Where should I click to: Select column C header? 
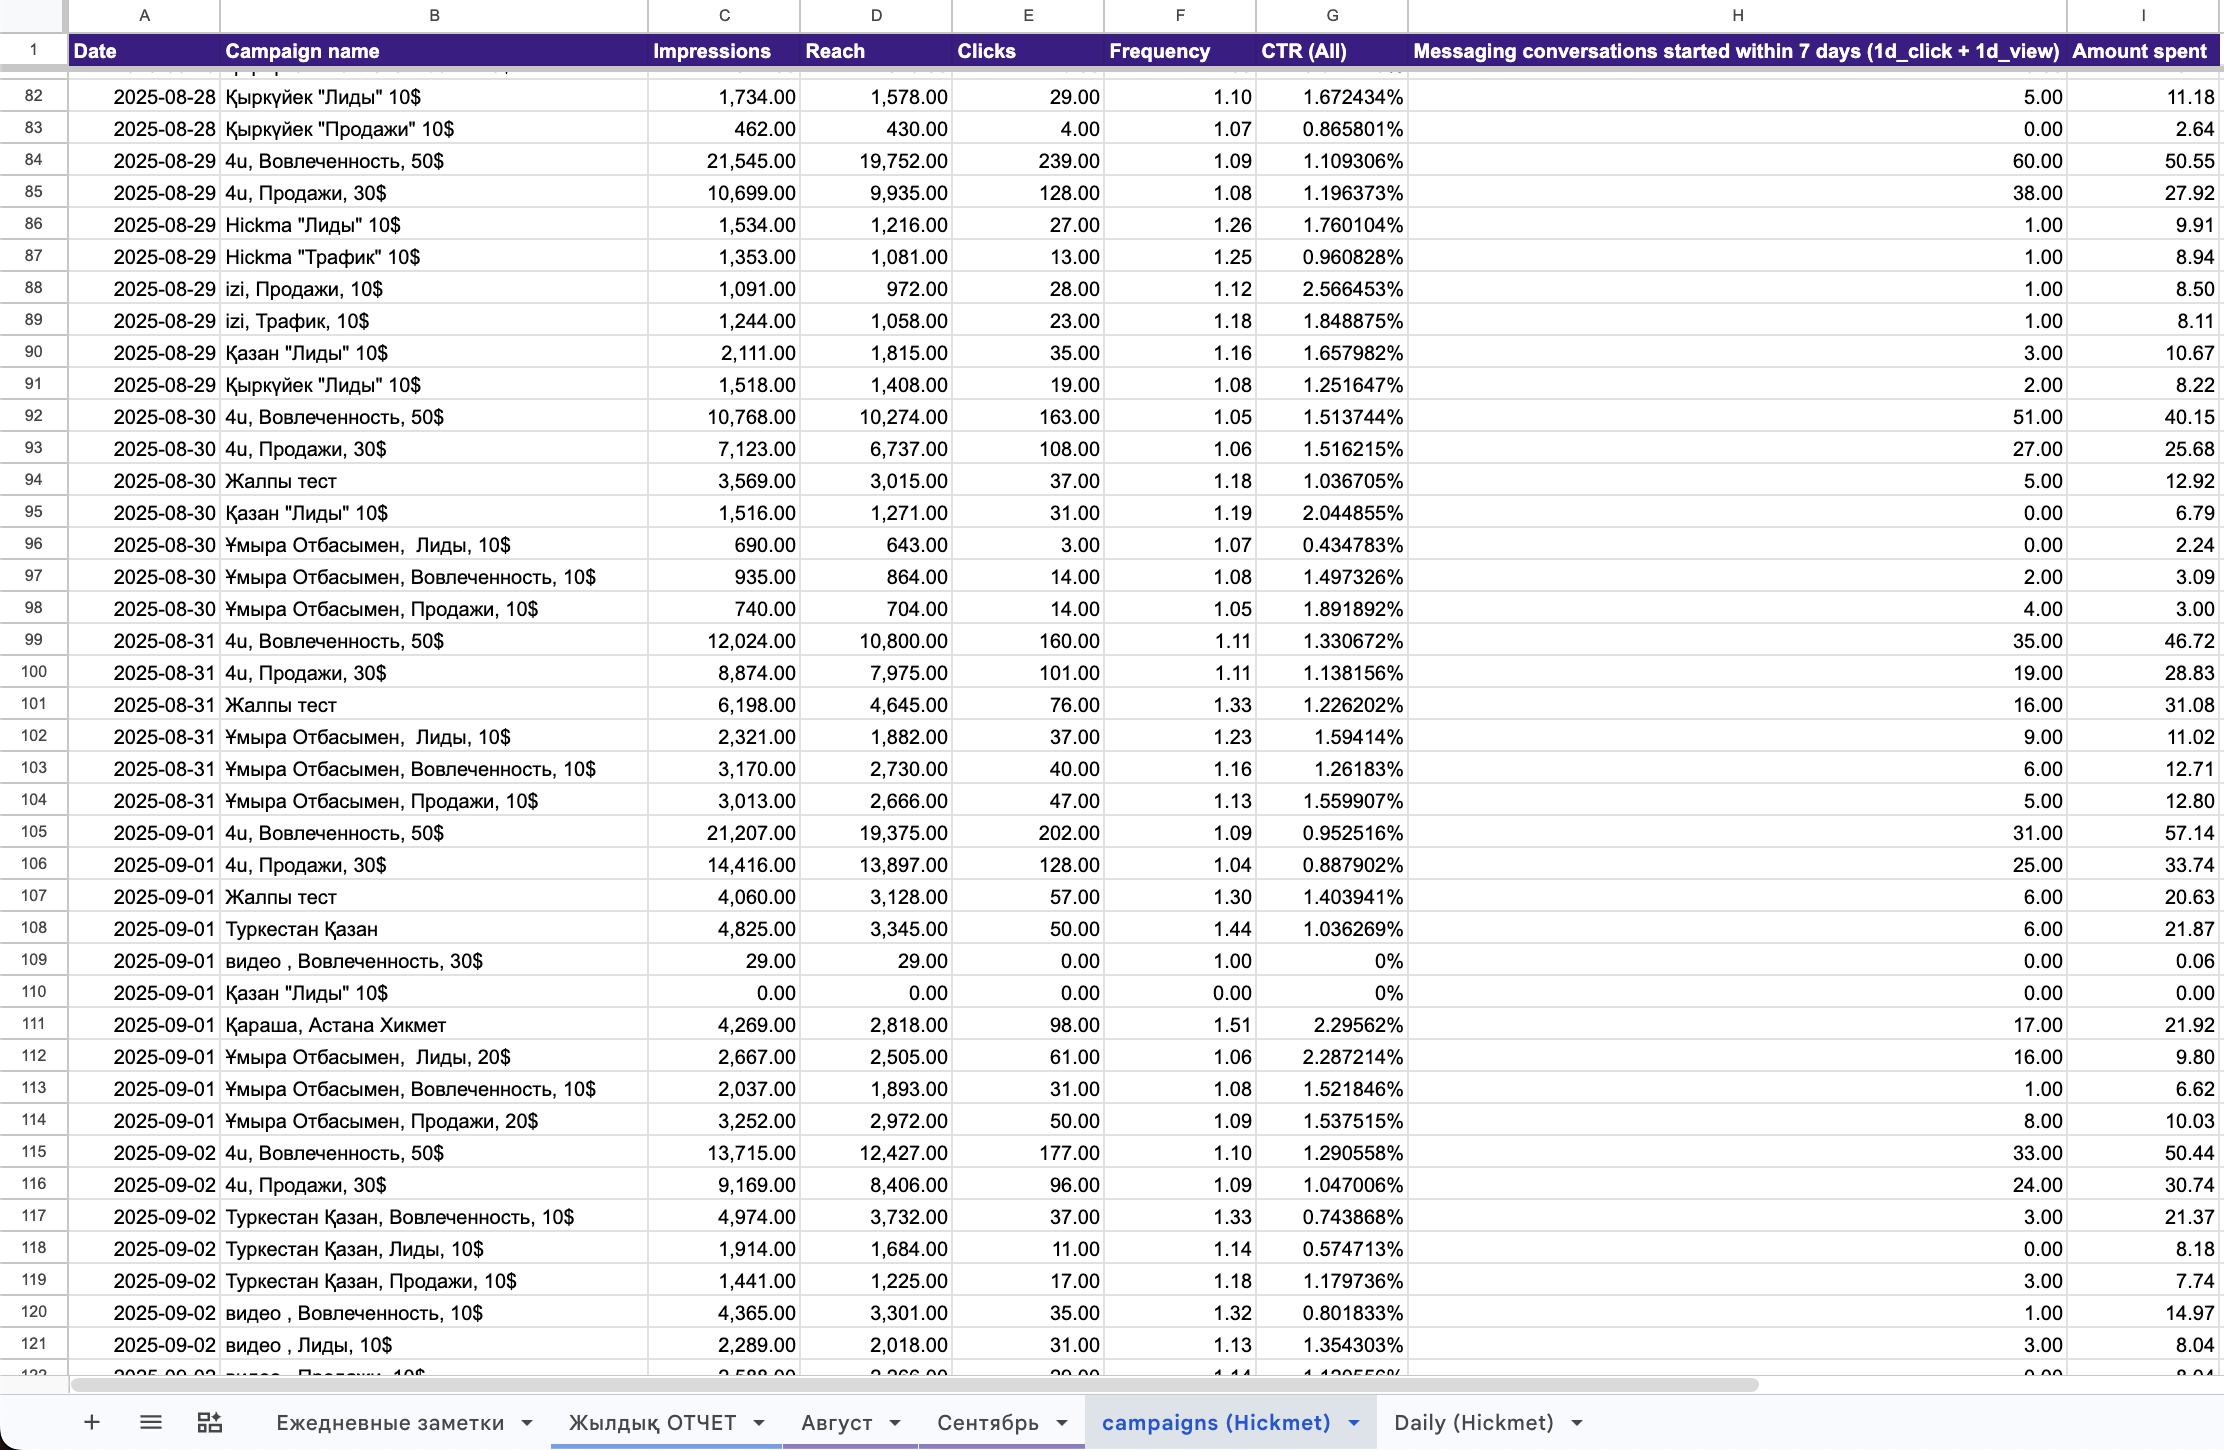pyautogui.click(x=724, y=15)
